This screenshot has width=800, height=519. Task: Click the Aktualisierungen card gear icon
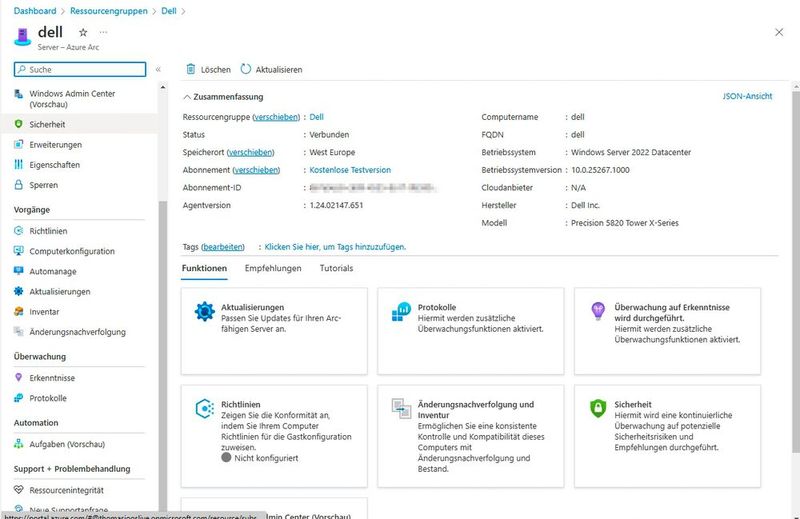coord(205,311)
